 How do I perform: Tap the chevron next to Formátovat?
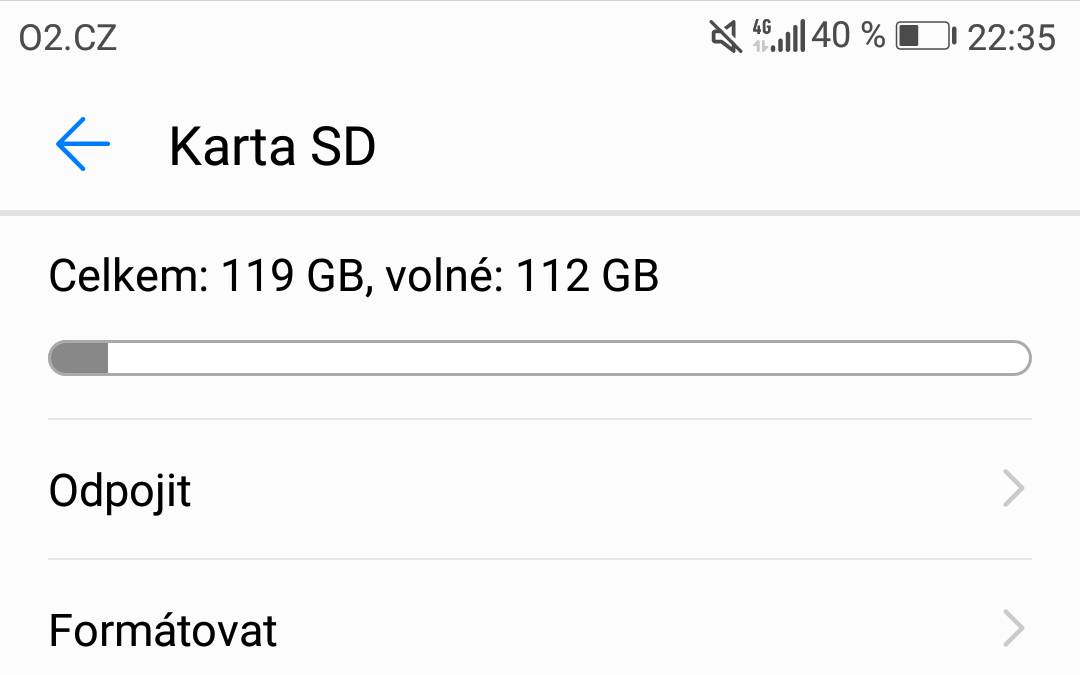1013,628
